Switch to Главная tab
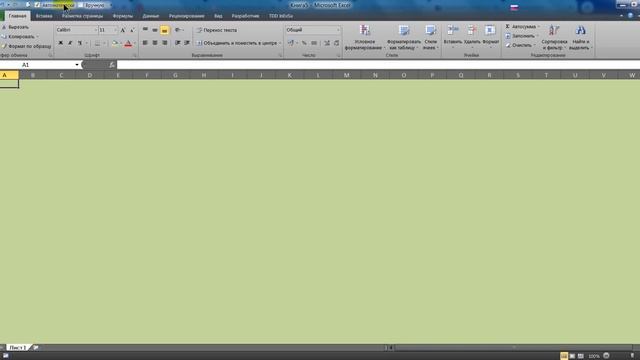Screen dimensions: 640x360 tap(17, 16)
